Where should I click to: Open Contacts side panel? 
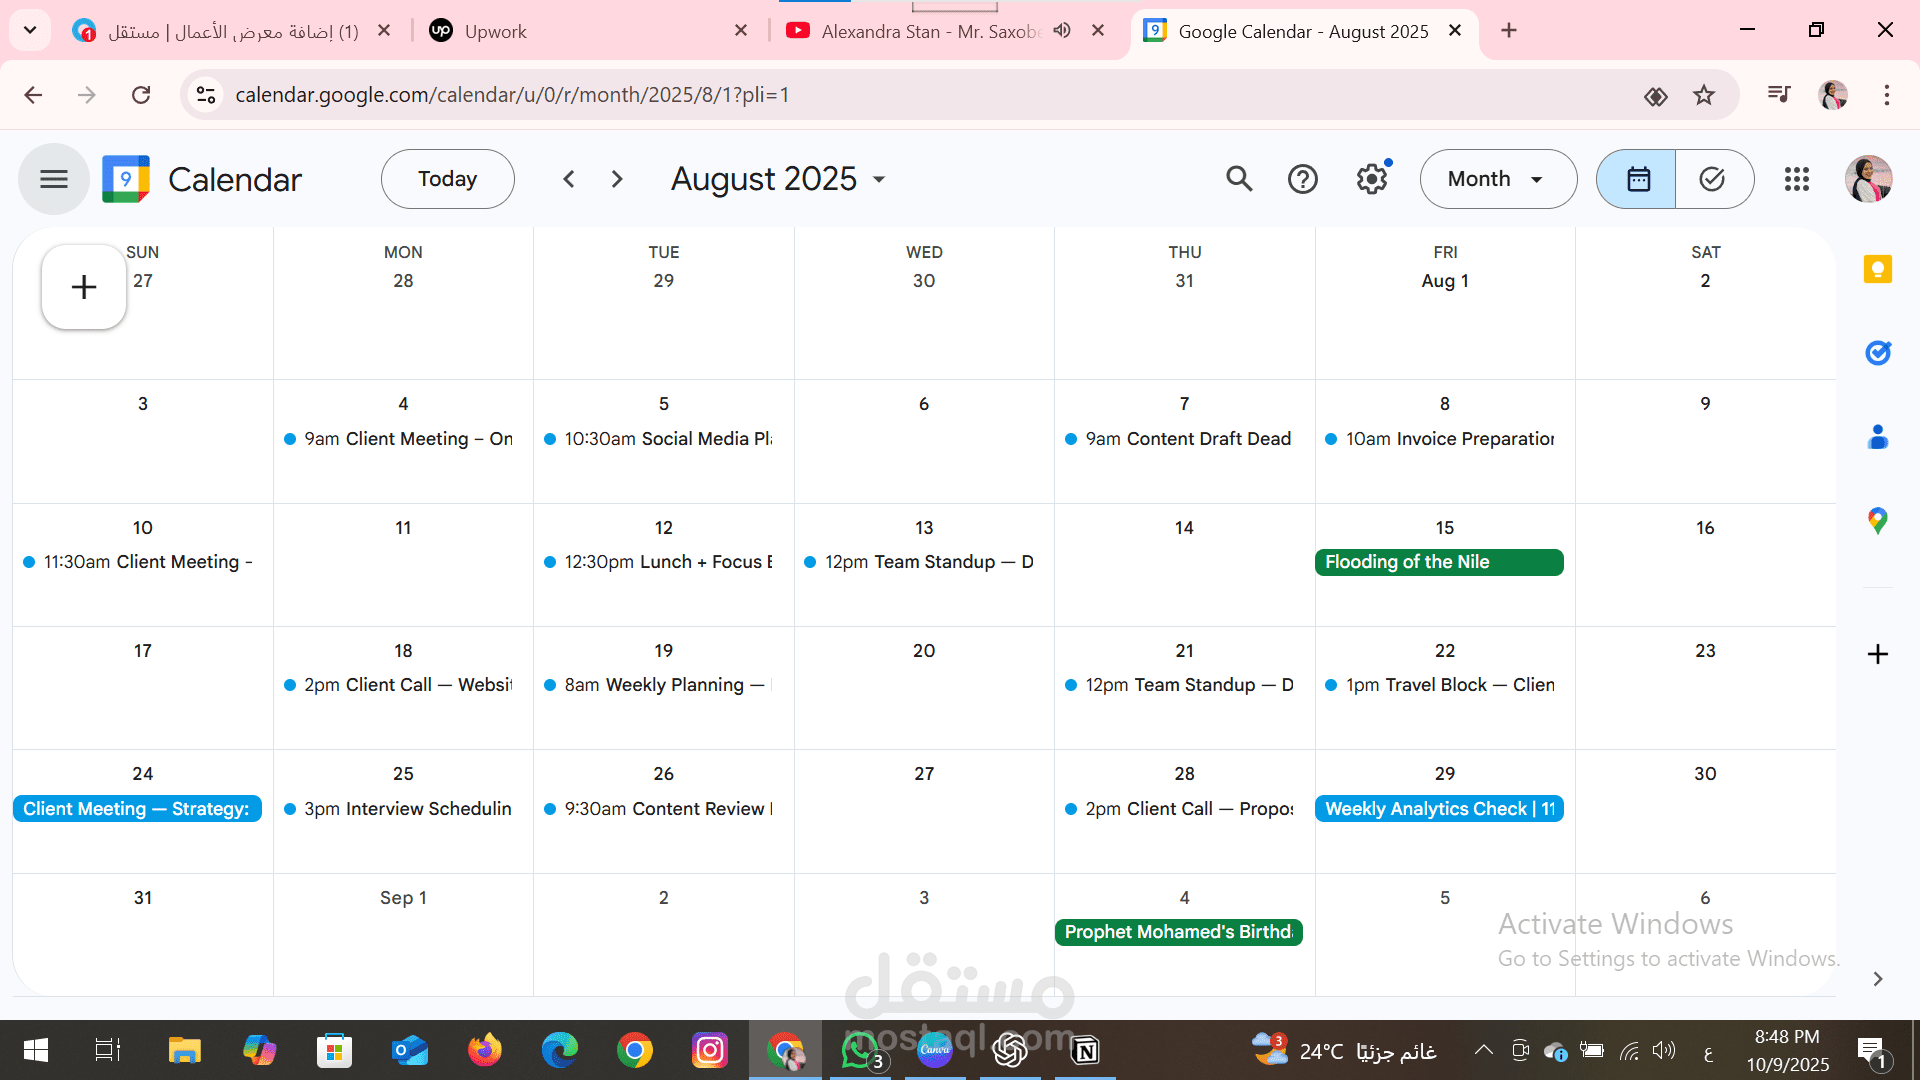tap(1877, 437)
